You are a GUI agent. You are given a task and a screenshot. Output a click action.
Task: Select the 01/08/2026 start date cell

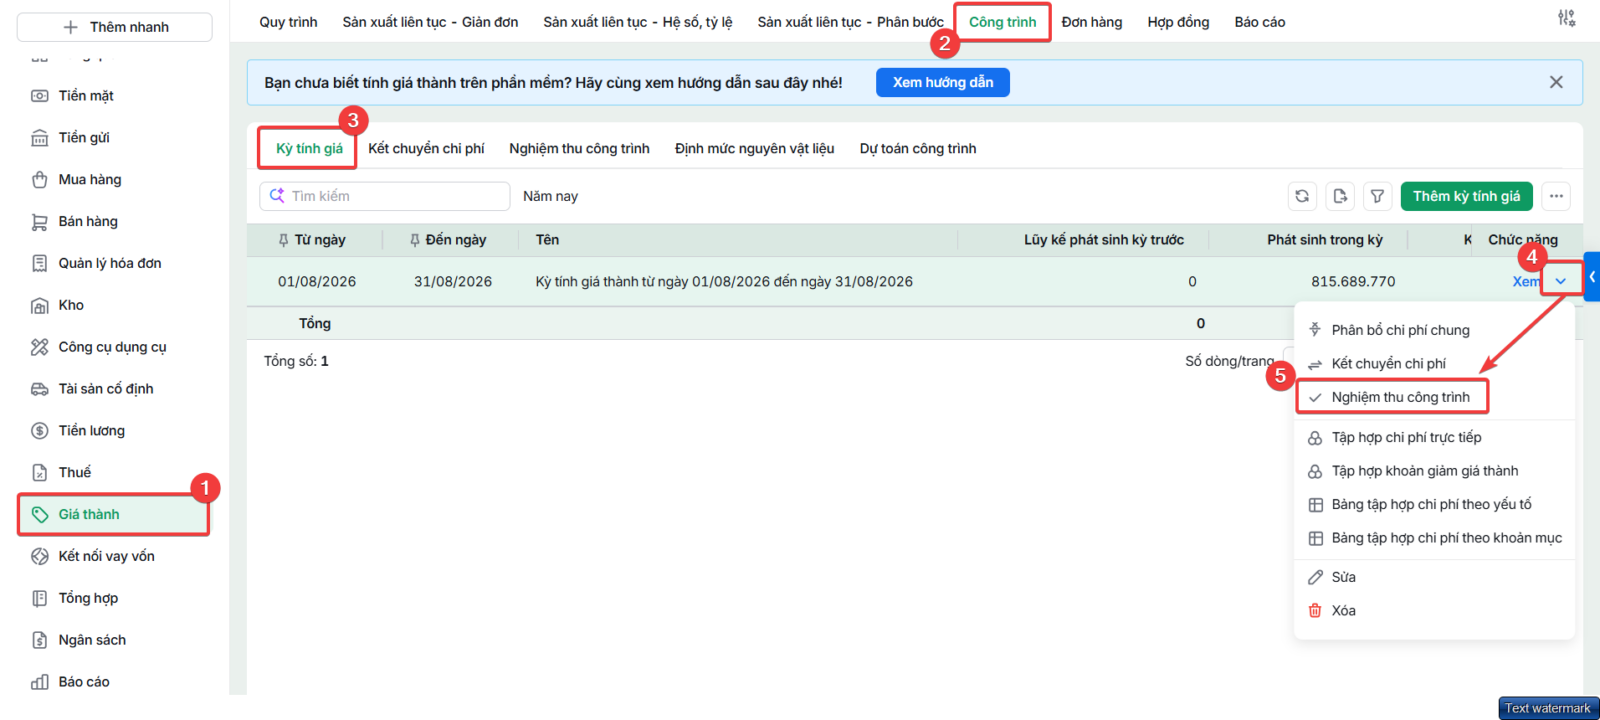click(317, 282)
